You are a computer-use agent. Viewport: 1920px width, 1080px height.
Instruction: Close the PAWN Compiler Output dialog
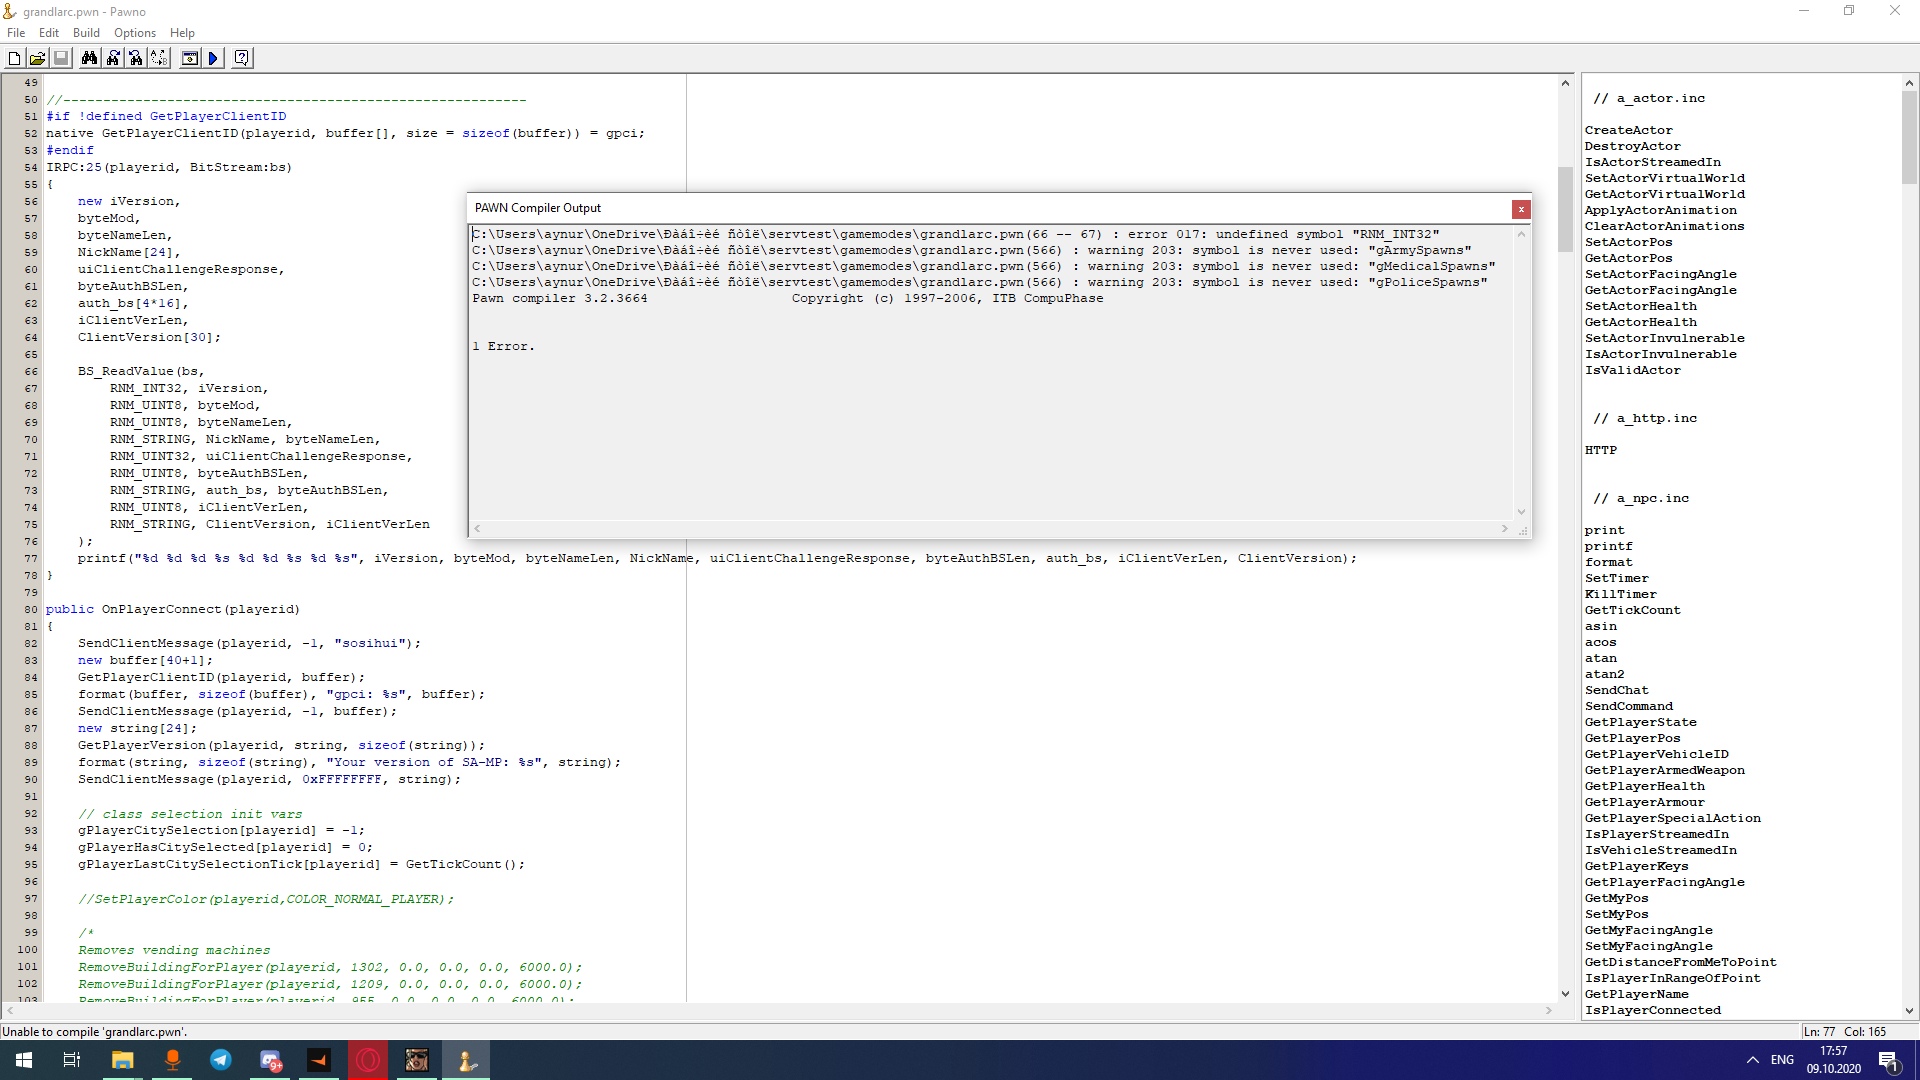[x=1521, y=209]
